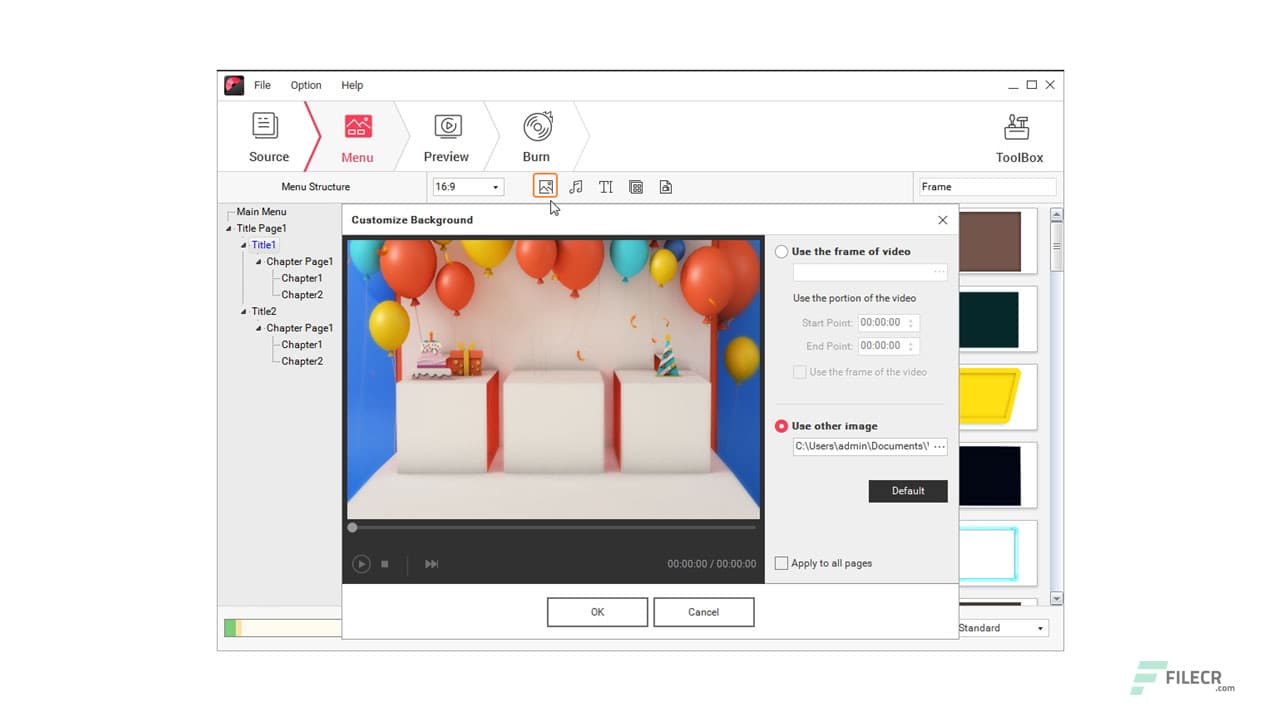Open the Option menu
1280x720 pixels.
pyautogui.click(x=305, y=85)
